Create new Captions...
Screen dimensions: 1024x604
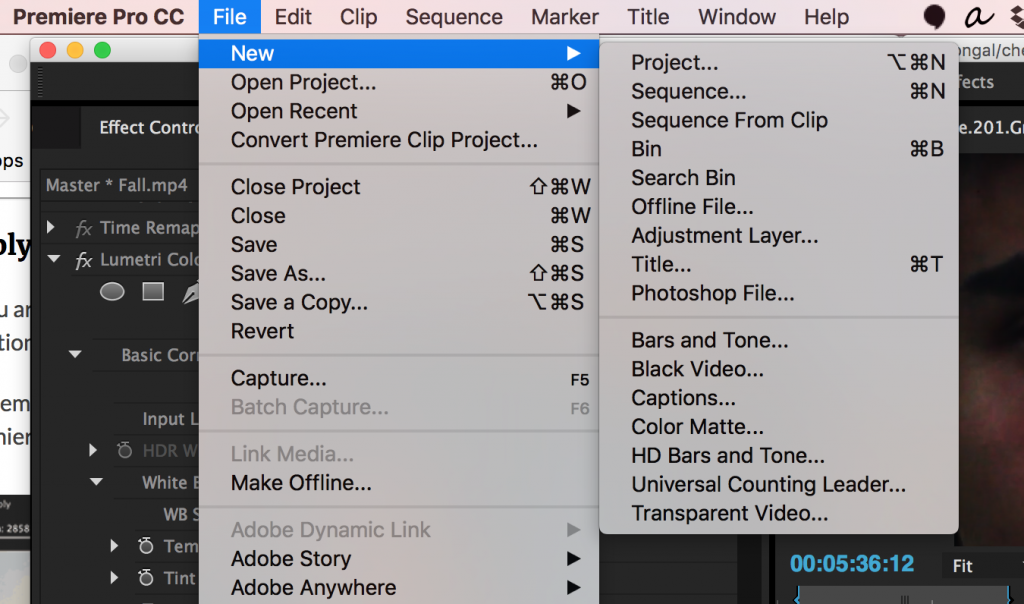pyautogui.click(x=778, y=398)
